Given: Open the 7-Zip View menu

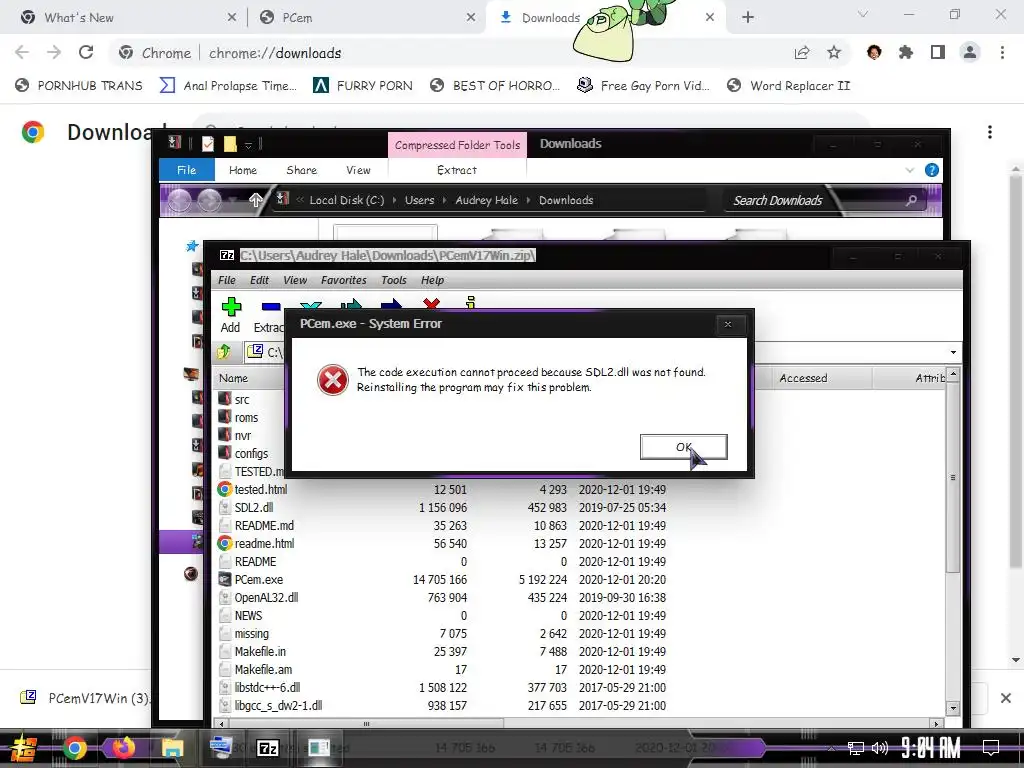Looking at the screenshot, I should (295, 280).
